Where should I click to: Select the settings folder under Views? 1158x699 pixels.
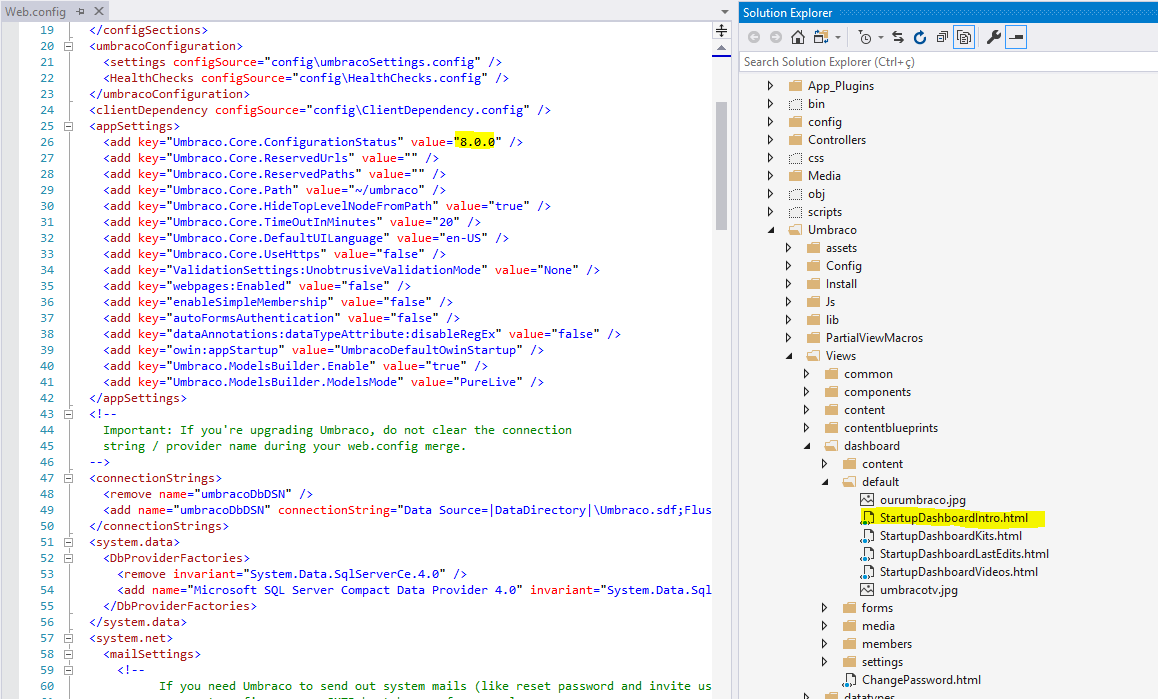(x=882, y=662)
